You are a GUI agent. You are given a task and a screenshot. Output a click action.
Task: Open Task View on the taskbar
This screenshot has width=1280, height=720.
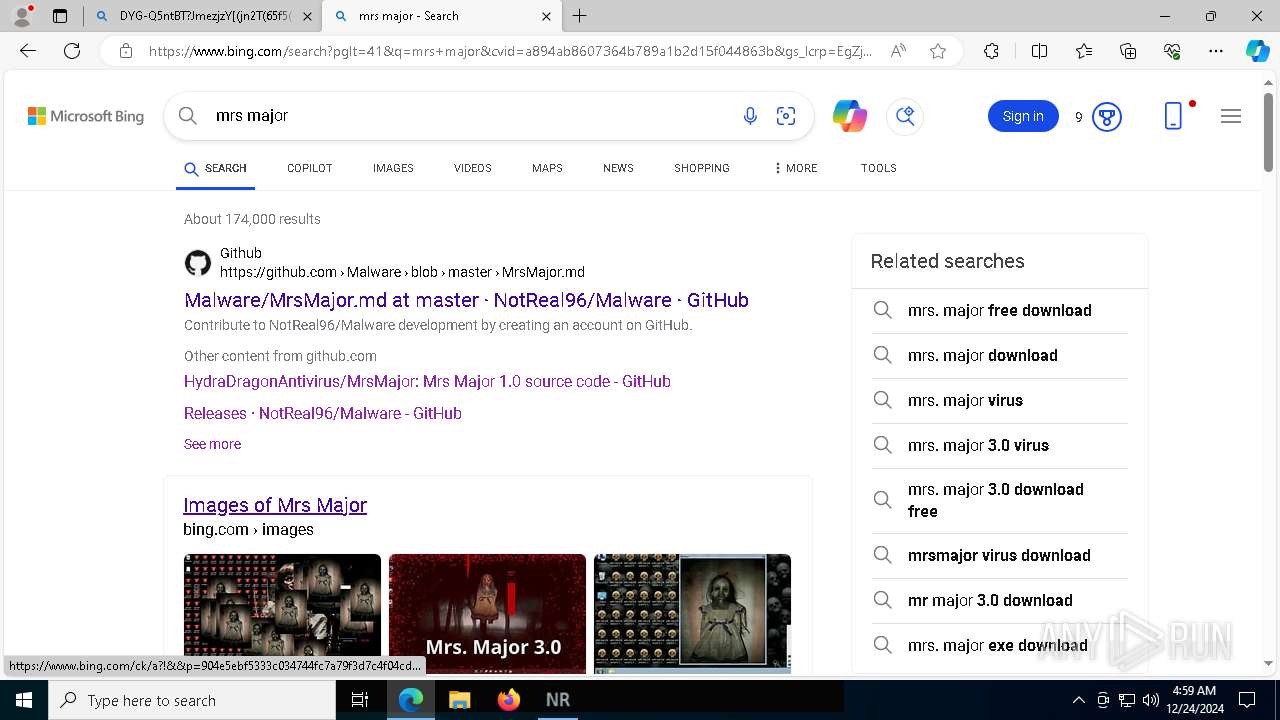361,700
